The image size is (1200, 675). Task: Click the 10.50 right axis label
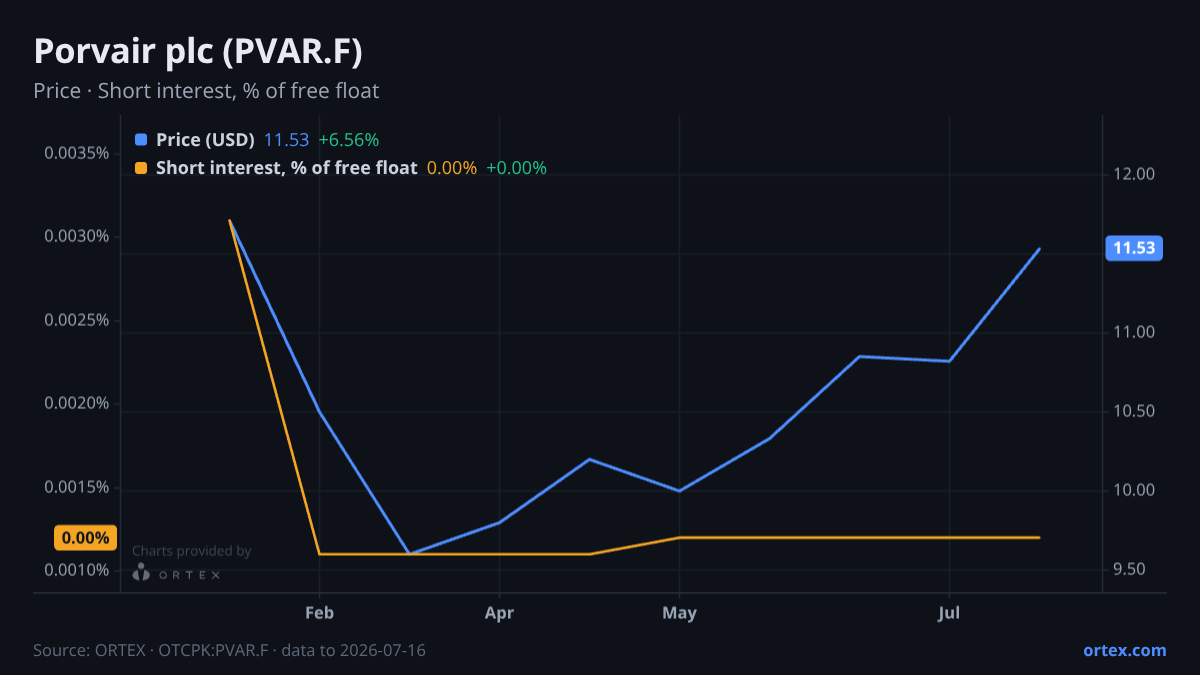click(x=1135, y=411)
